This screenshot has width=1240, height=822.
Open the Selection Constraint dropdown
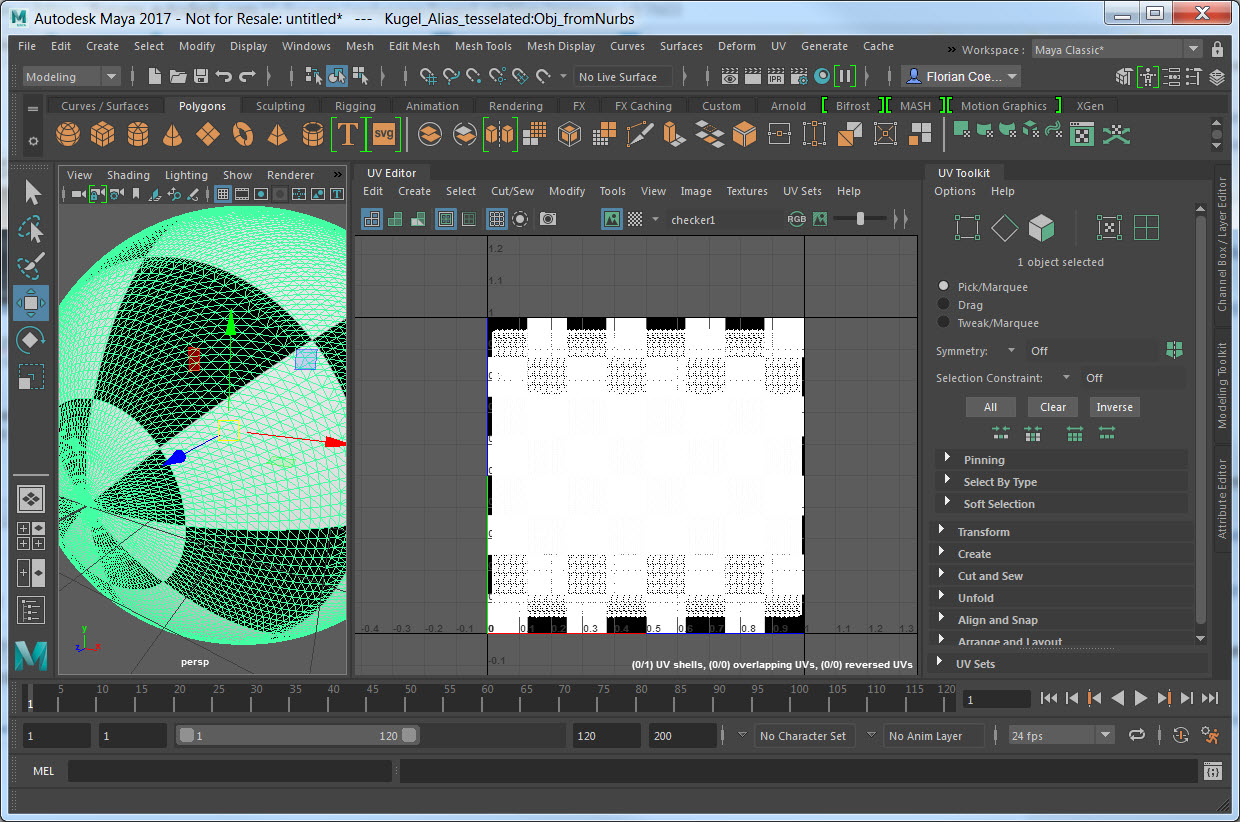[1068, 377]
